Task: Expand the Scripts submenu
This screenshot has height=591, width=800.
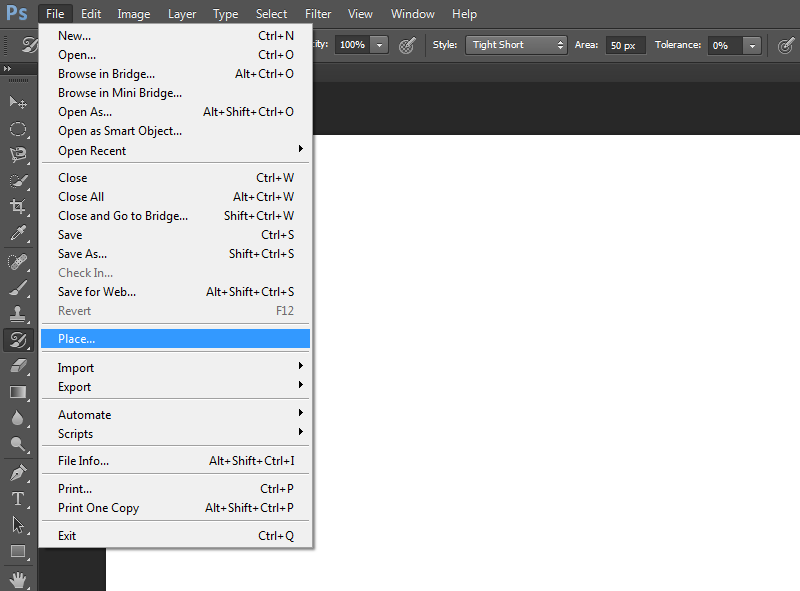Action: (176, 433)
